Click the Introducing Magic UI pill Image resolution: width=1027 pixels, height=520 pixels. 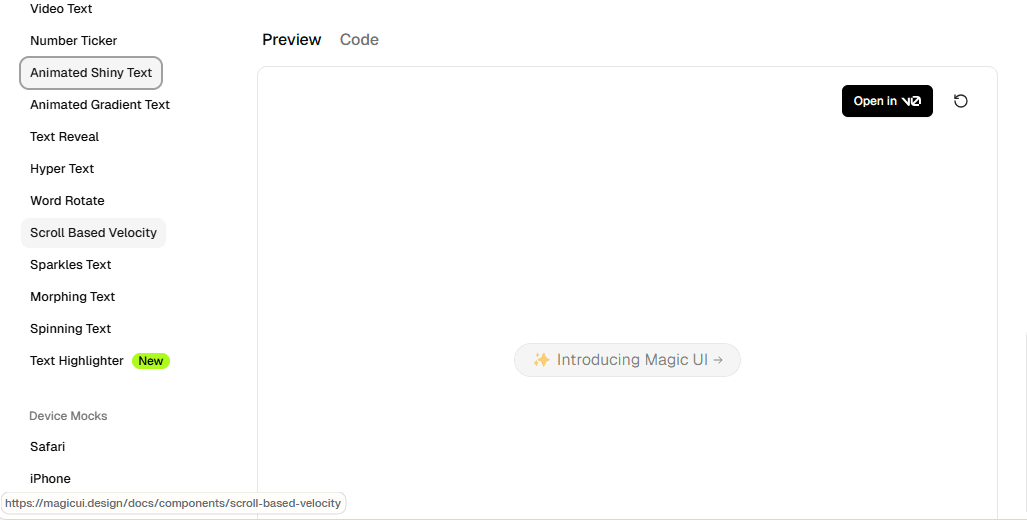tap(627, 360)
